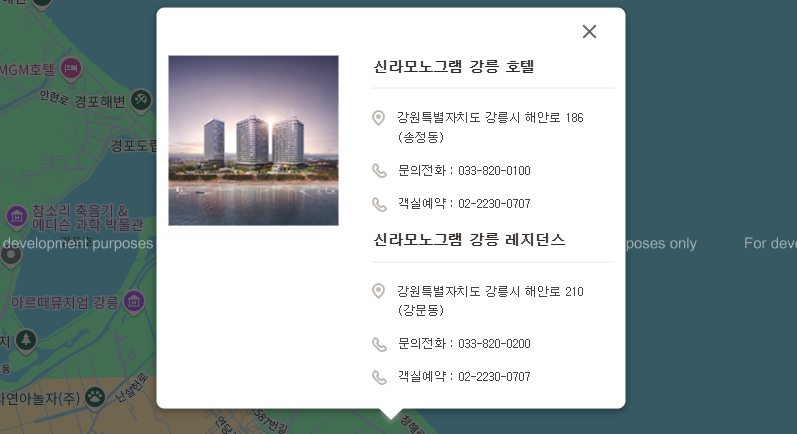Select the paw print marker by 연아놀자(주)
The height and width of the screenshot is (434, 797).
point(95,397)
